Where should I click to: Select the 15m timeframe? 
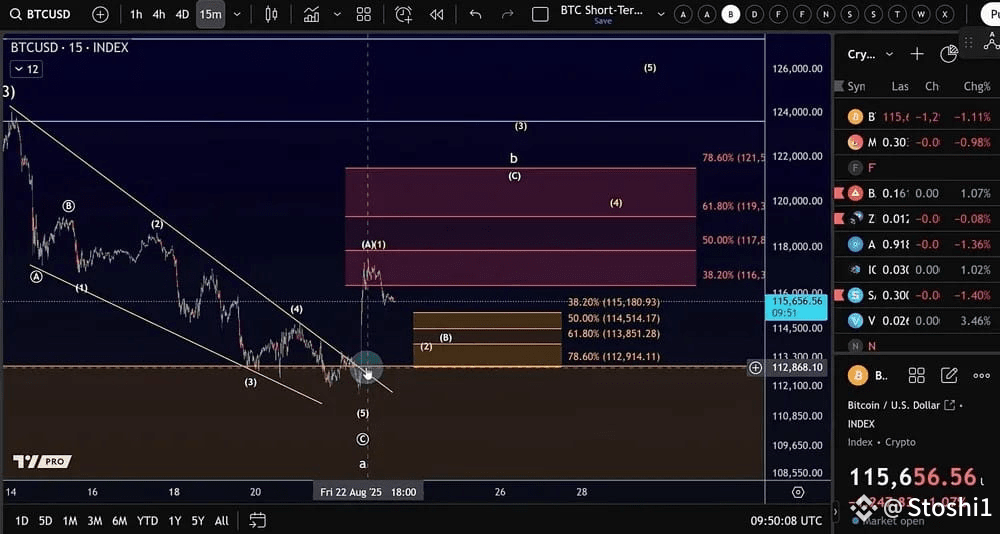tap(210, 14)
